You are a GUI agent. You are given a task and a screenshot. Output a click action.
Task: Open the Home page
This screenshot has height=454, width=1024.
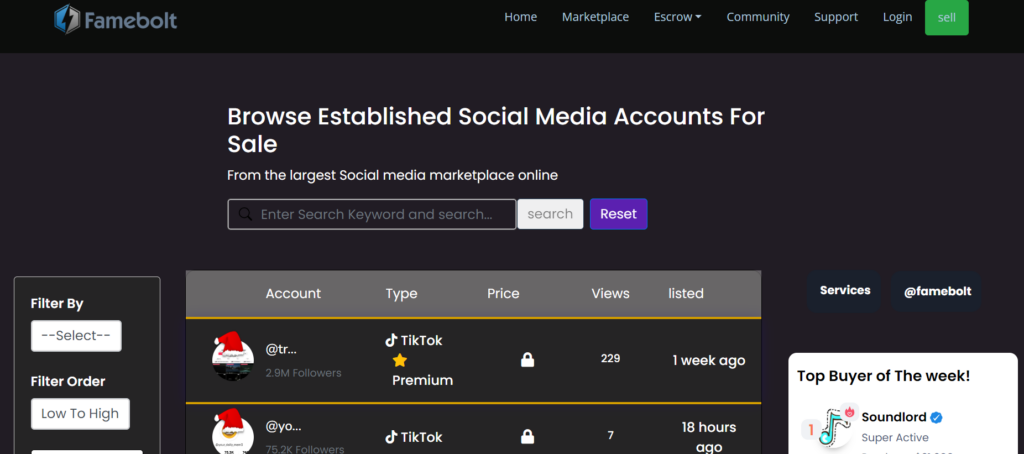[520, 17]
